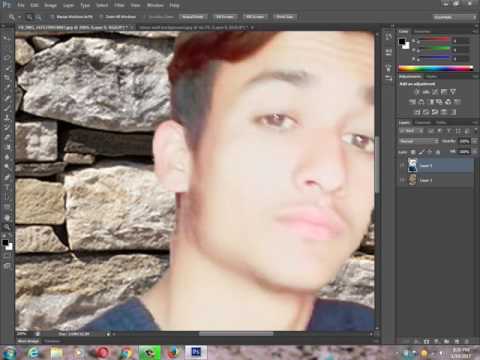Select the Clone Stamp tool
The width and height of the screenshot is (480, 360).
click(7, 118)
